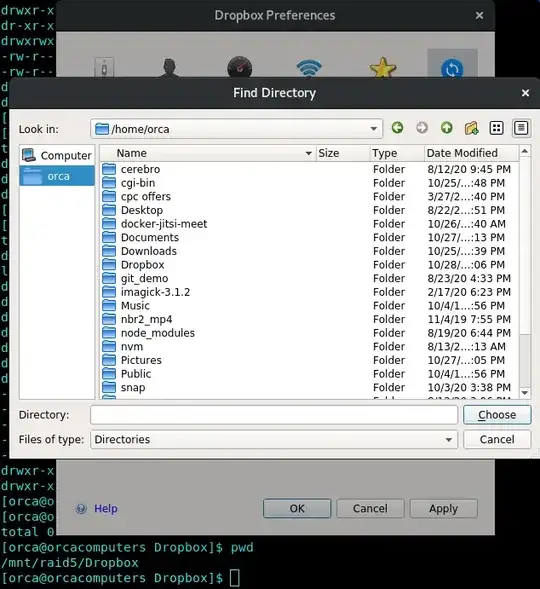Open the Help link in Dropbox Preferences
Screen dimensions: 540x589
click(x=106, y=509)
